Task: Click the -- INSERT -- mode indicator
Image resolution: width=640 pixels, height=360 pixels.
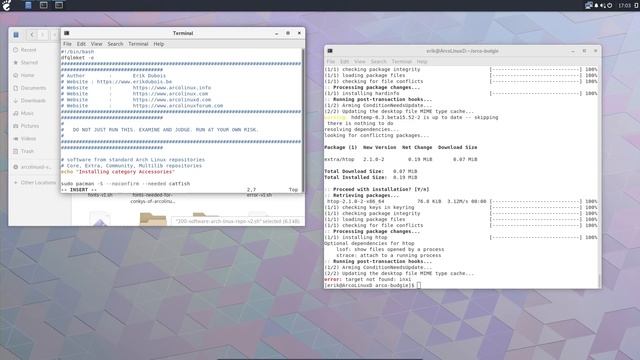Action: click(x=79, y=190)
